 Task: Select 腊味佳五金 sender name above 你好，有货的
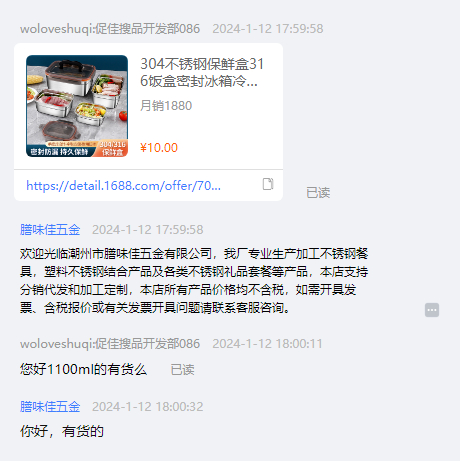pos(50,407)
